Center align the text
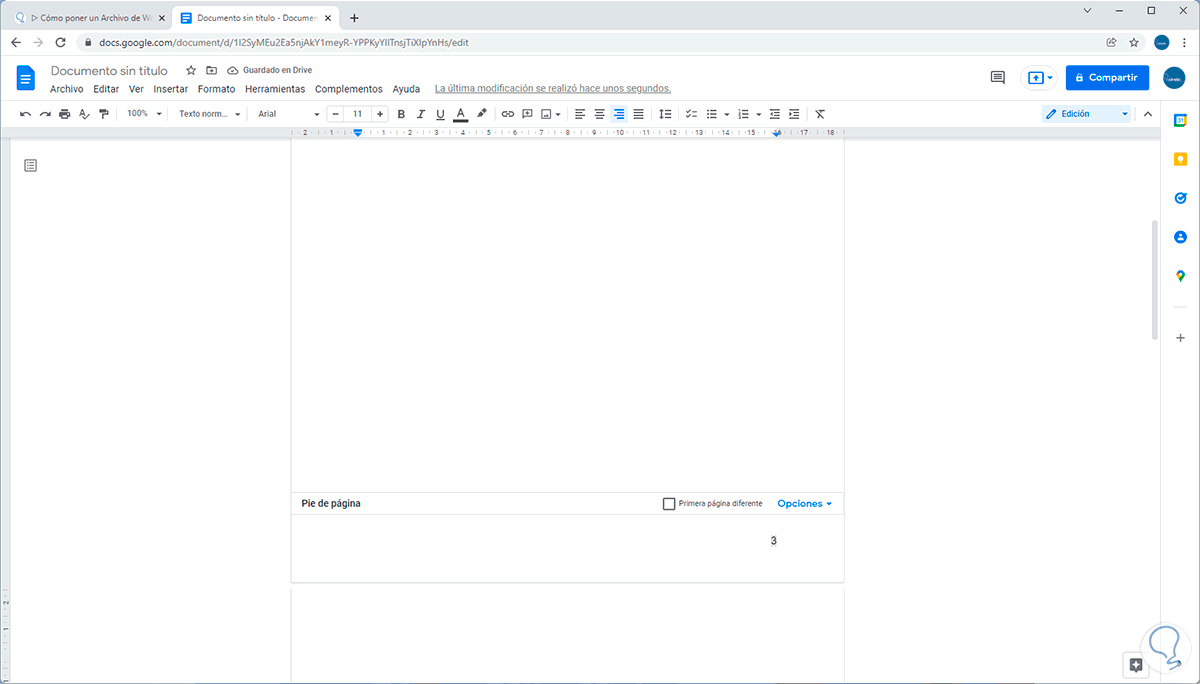1200x684 pixels. pos(600,114)
